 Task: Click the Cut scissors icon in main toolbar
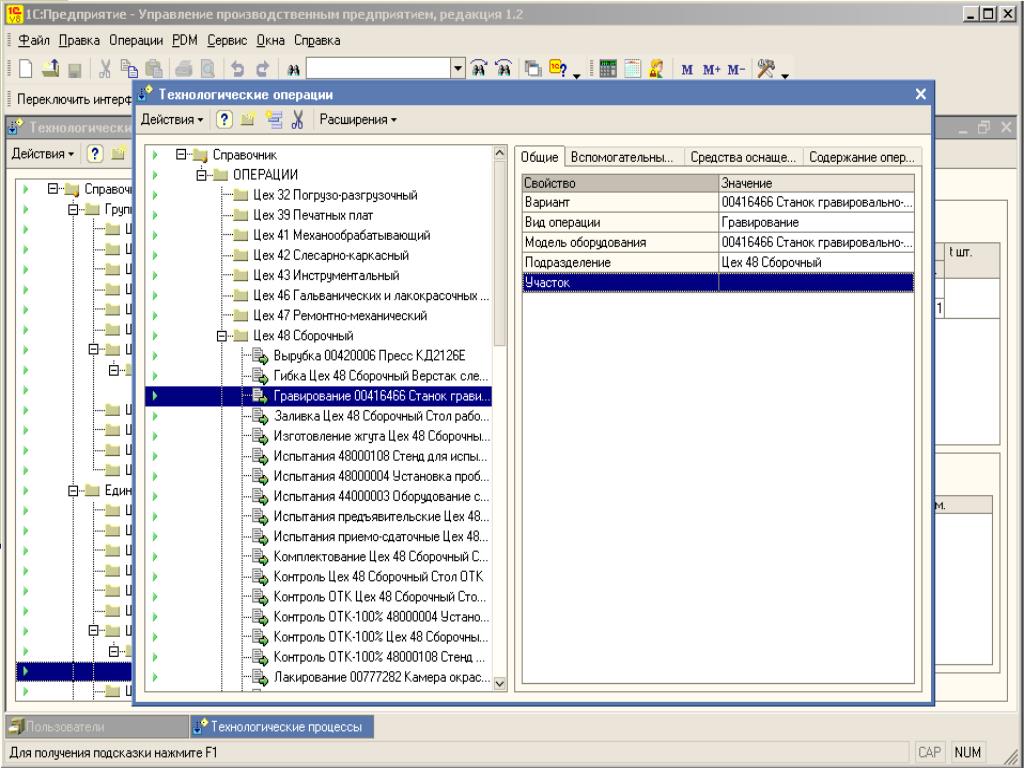(x=104, y=69)
